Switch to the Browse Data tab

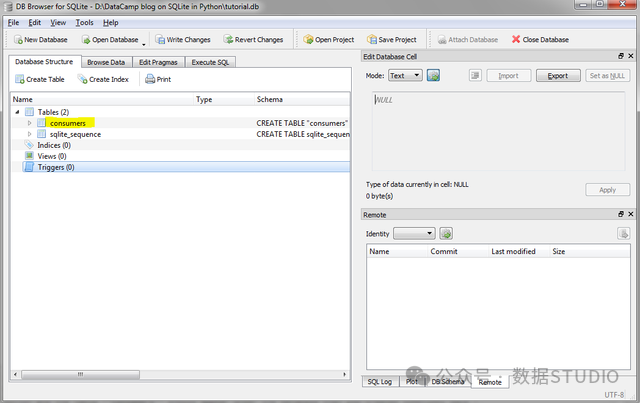(106, 62)
